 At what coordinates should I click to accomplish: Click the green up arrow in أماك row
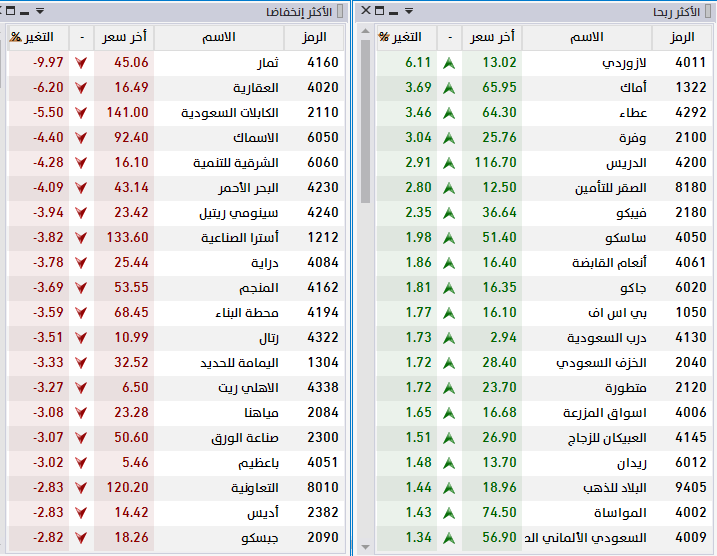(x=449, y=88)
